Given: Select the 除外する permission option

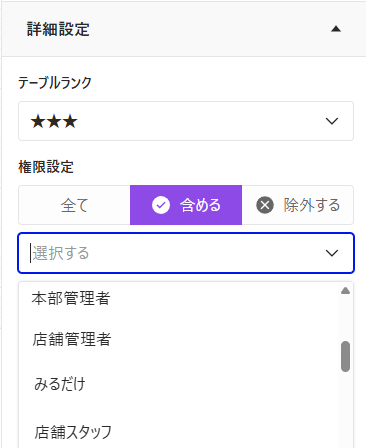Looking at the screenshot, I should [x=298, y=205].
